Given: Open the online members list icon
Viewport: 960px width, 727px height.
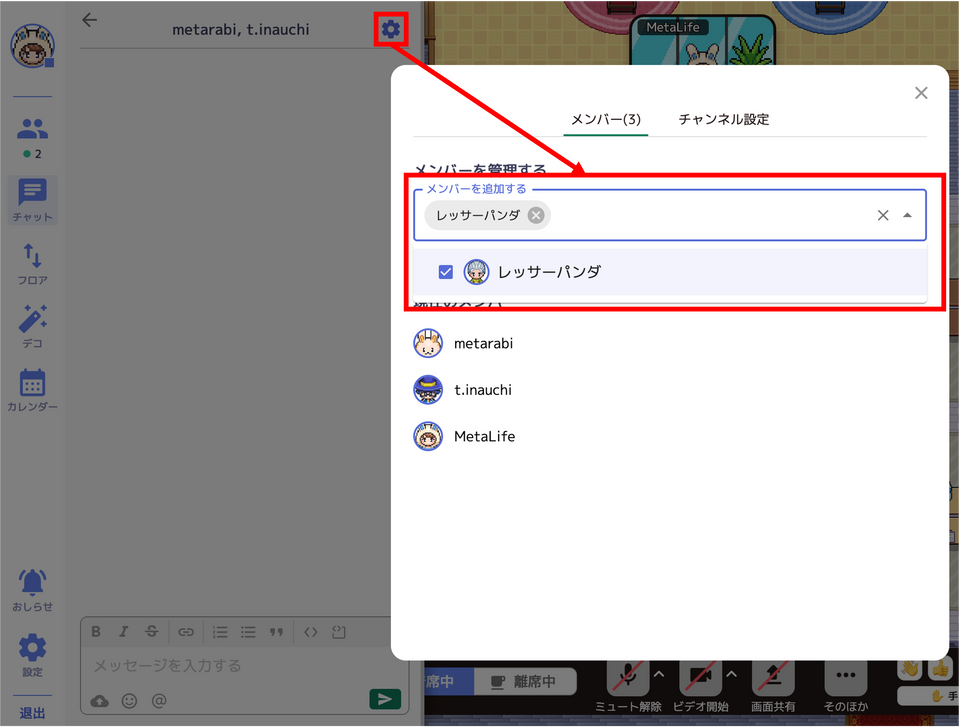Looking at the screenshot, I should pyautogui.click(x=32, y=129).
